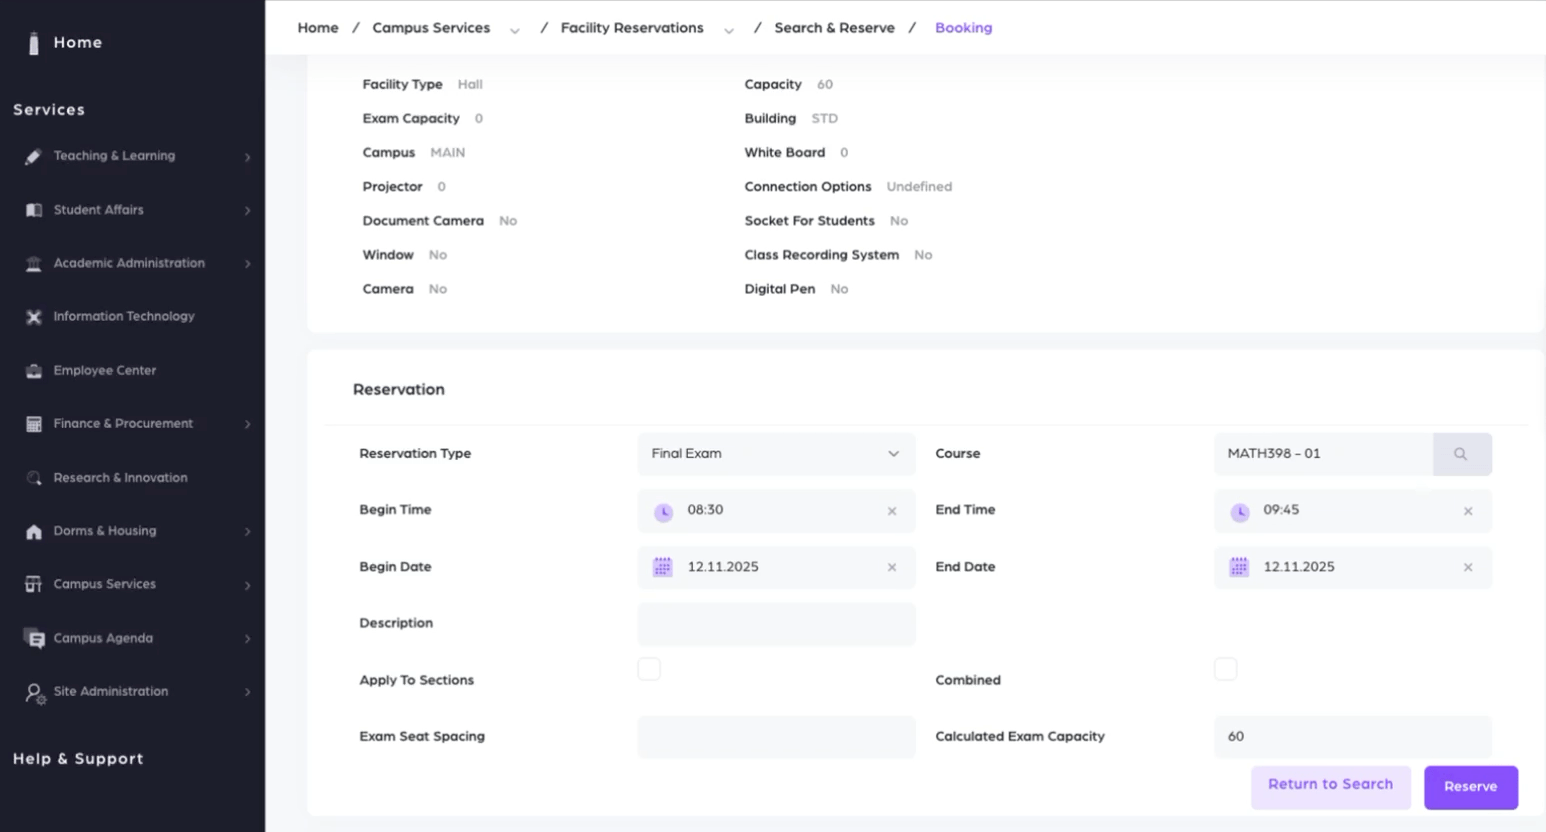Click the Research & Innovation icon
Viewport: 1546px width, 832px height.
point(34,478)
